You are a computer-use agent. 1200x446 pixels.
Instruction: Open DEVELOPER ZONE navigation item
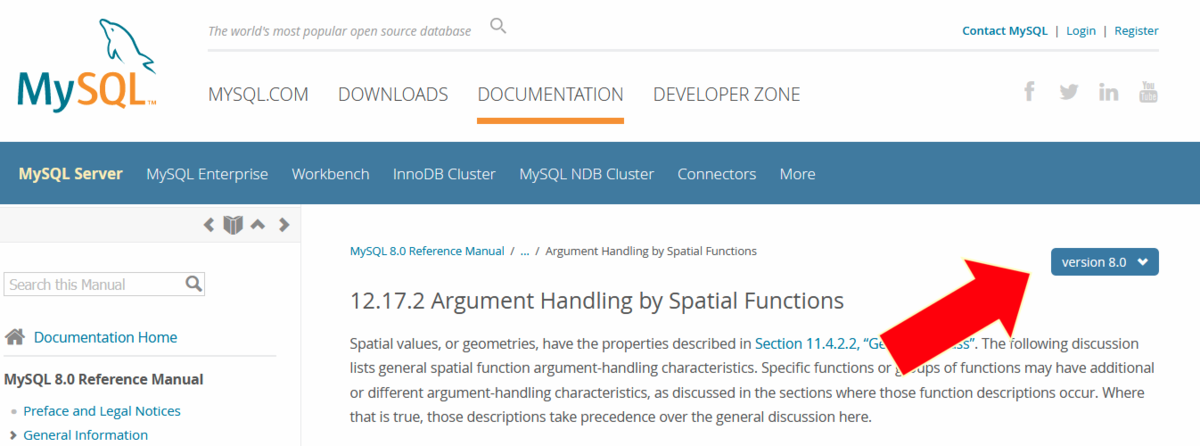[x=726, y=94]
